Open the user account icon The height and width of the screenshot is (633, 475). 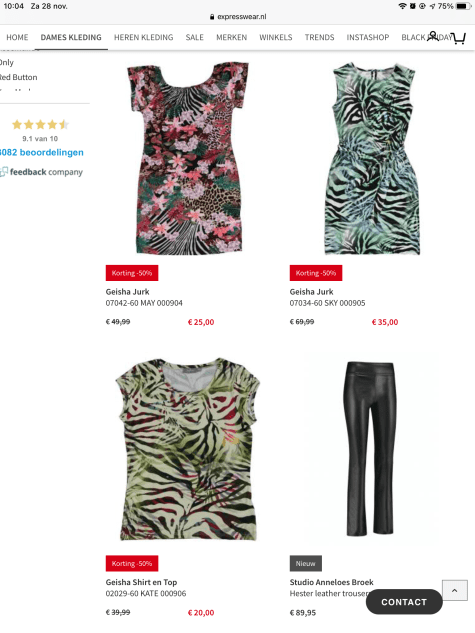coord(433,36)
